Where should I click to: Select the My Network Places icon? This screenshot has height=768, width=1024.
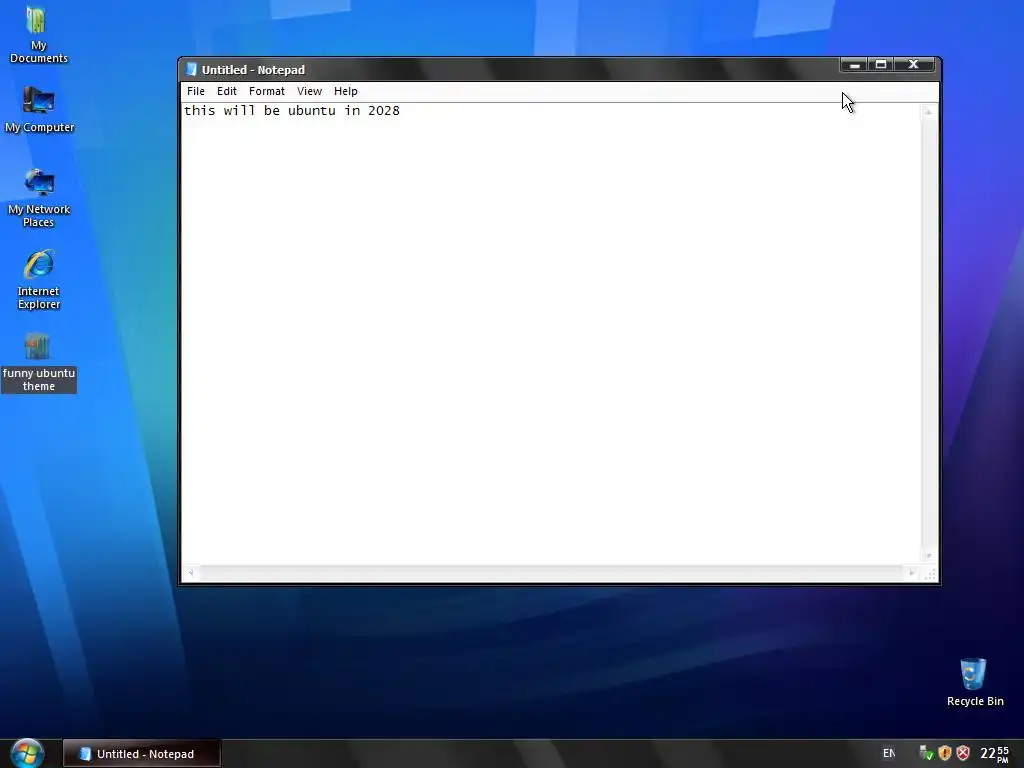(39, 199)
